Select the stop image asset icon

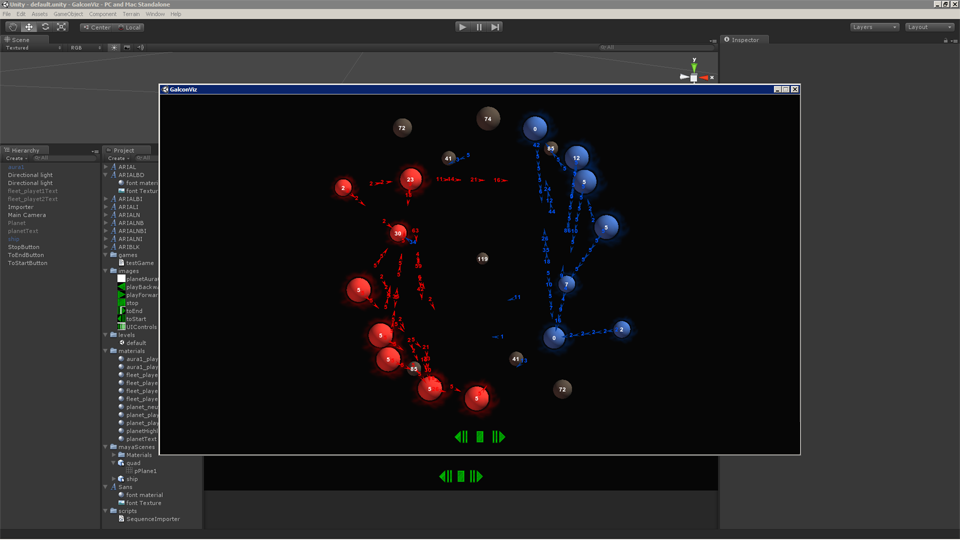(121, 302)
